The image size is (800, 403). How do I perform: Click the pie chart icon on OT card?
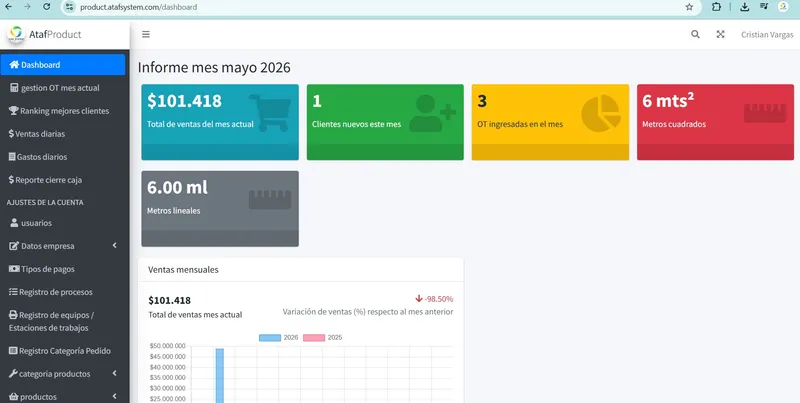click(601, 113)
